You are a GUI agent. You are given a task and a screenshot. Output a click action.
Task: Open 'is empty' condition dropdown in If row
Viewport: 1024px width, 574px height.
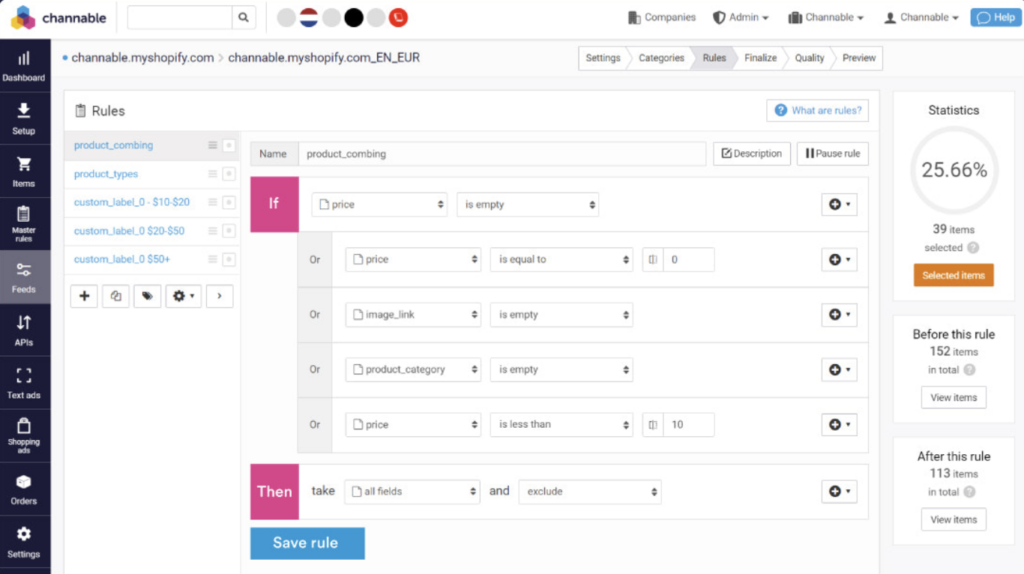pos(528,204)
